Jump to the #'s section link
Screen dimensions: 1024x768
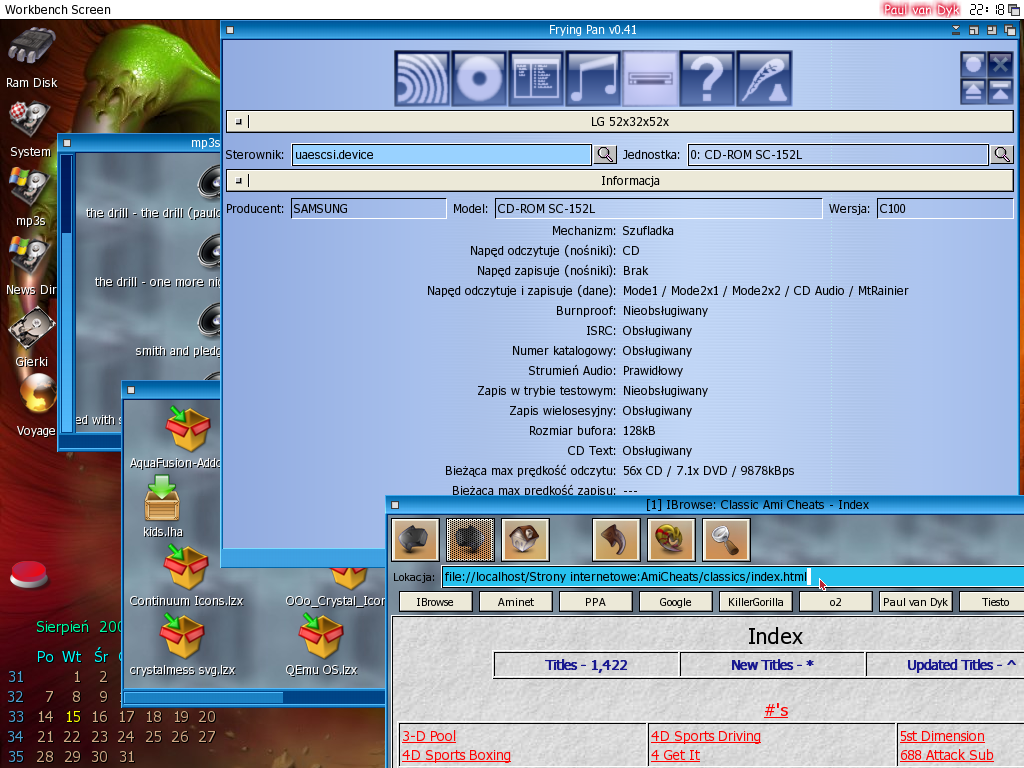pos(776,711)
